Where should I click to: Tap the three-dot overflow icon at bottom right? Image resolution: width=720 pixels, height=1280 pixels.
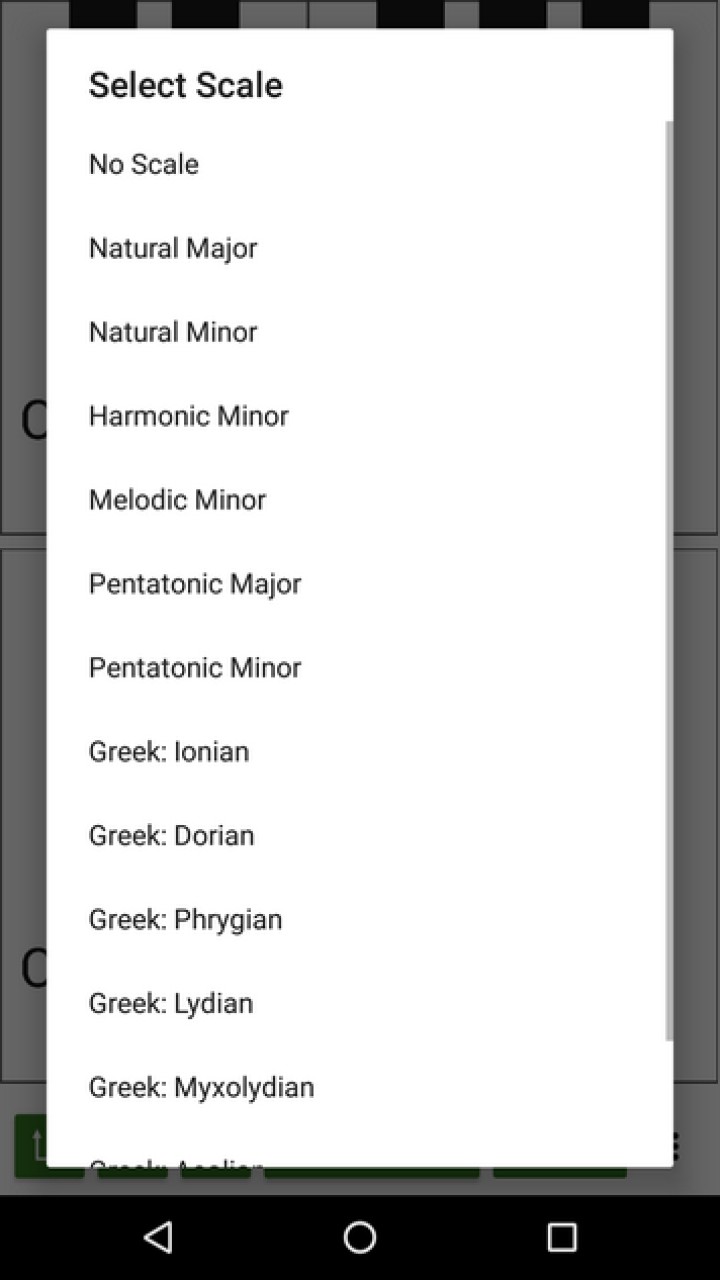pyautogui.click(x=677, y=1146)
